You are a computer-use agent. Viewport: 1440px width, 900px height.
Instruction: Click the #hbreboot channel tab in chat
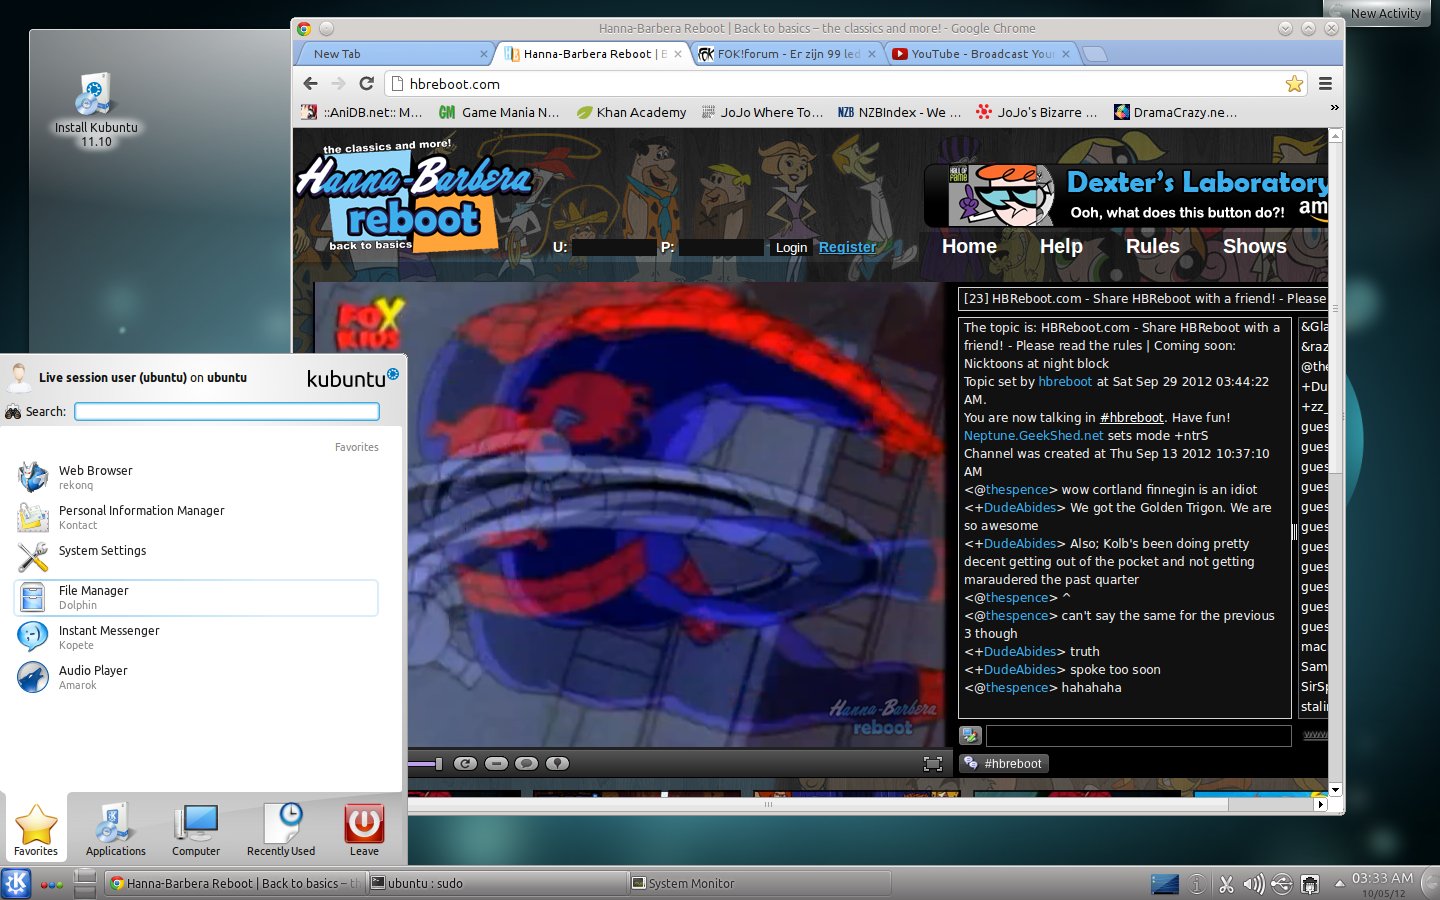[x=1004, y=763]
